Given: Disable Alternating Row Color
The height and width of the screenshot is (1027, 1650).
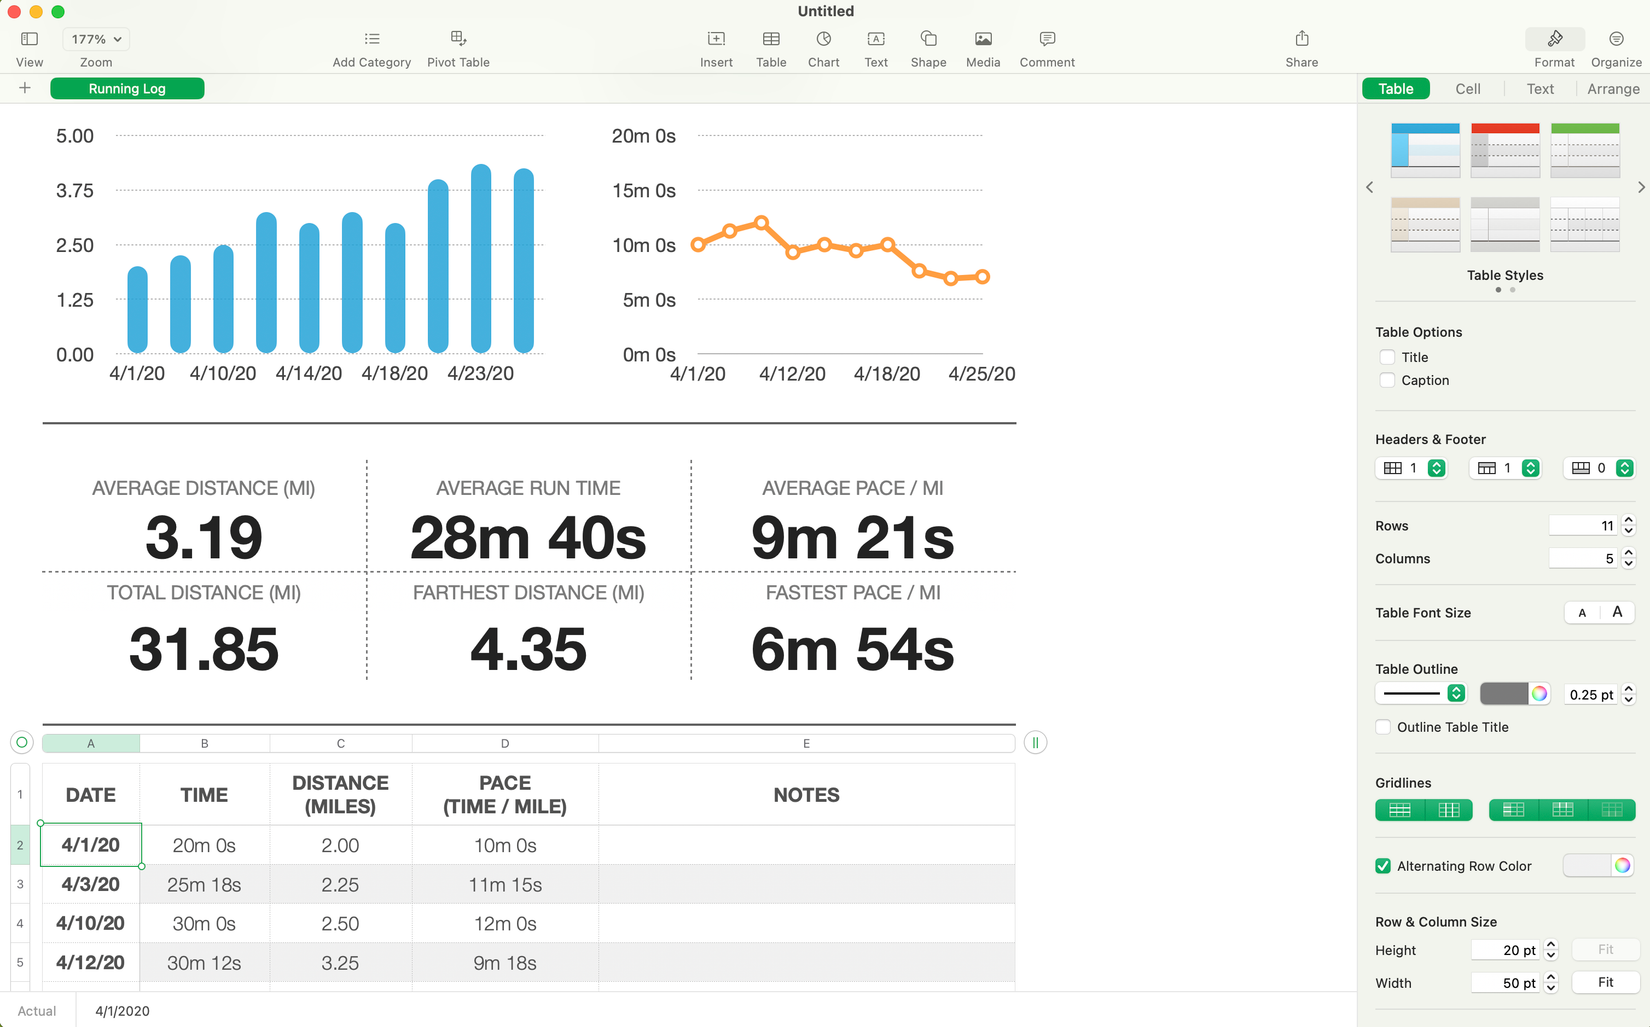Looking at the screenshot, I should pyautogui.click(x=1382, y=866).
